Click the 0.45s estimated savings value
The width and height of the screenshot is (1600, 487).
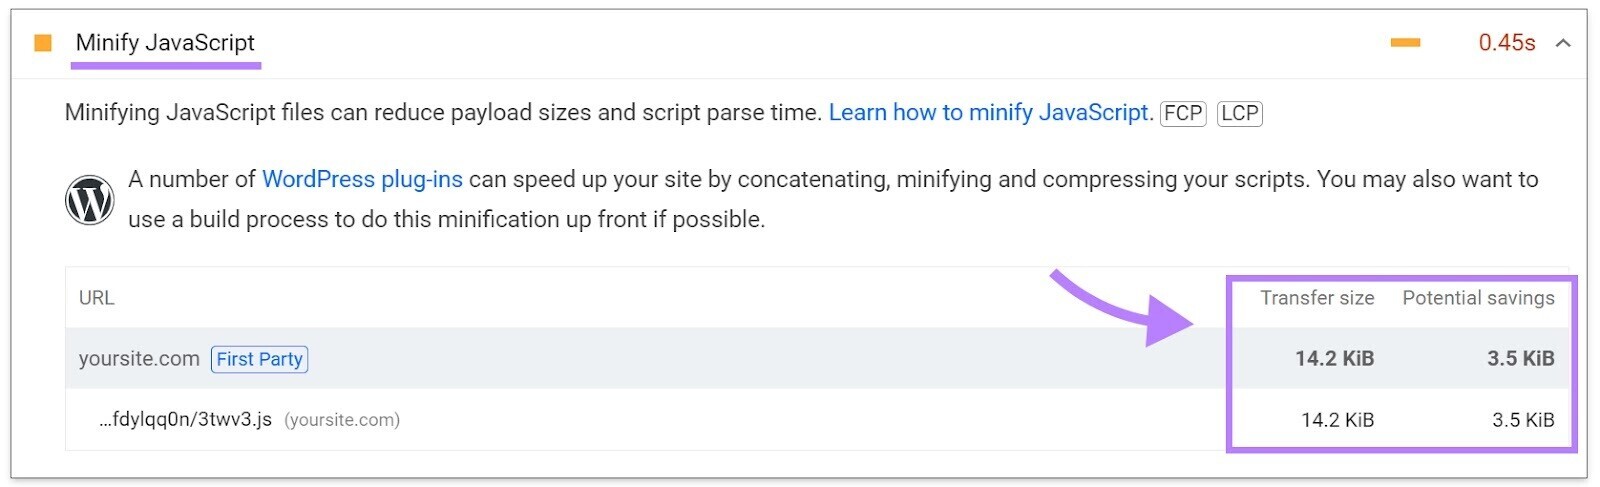coord(1506,43)
